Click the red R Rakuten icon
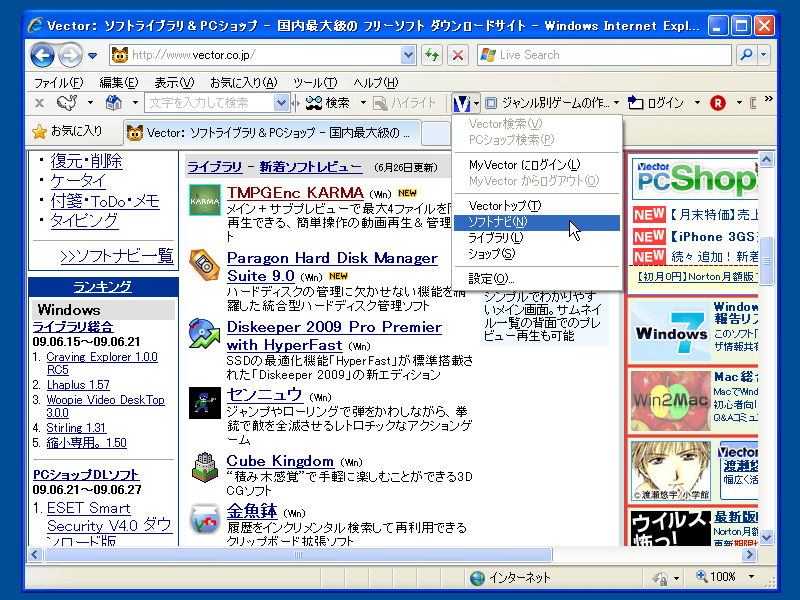800x600 pixels. [x=718, y=103]
